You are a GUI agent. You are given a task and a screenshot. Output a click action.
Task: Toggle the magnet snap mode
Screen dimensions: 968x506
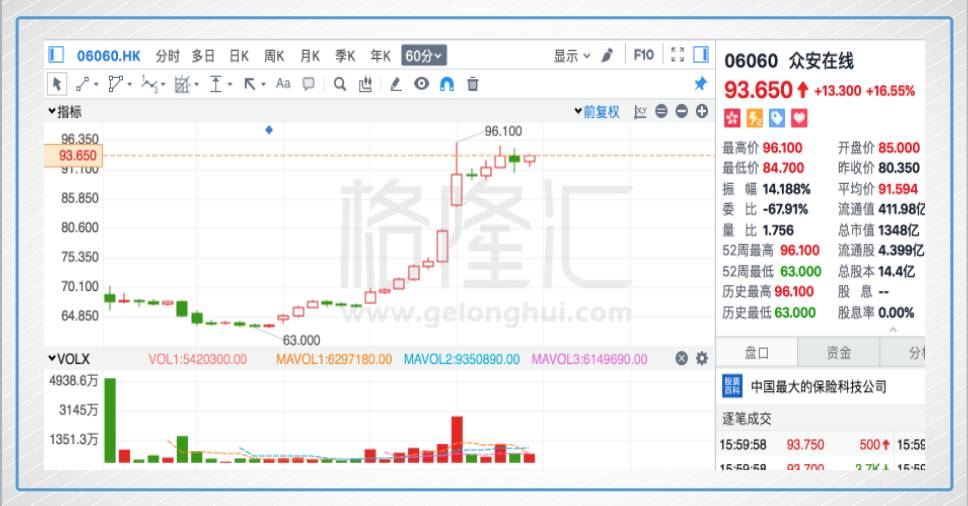coord(447,84)
